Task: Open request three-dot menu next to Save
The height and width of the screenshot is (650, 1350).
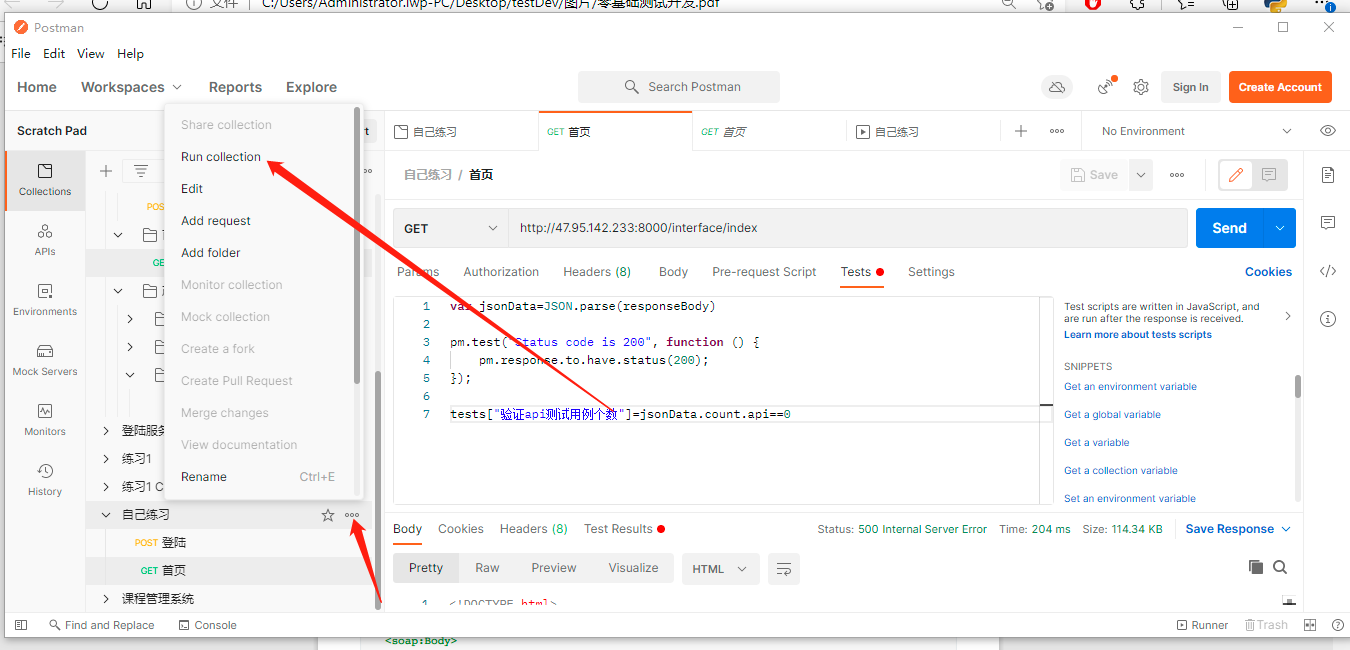Action: [1177, 175]
